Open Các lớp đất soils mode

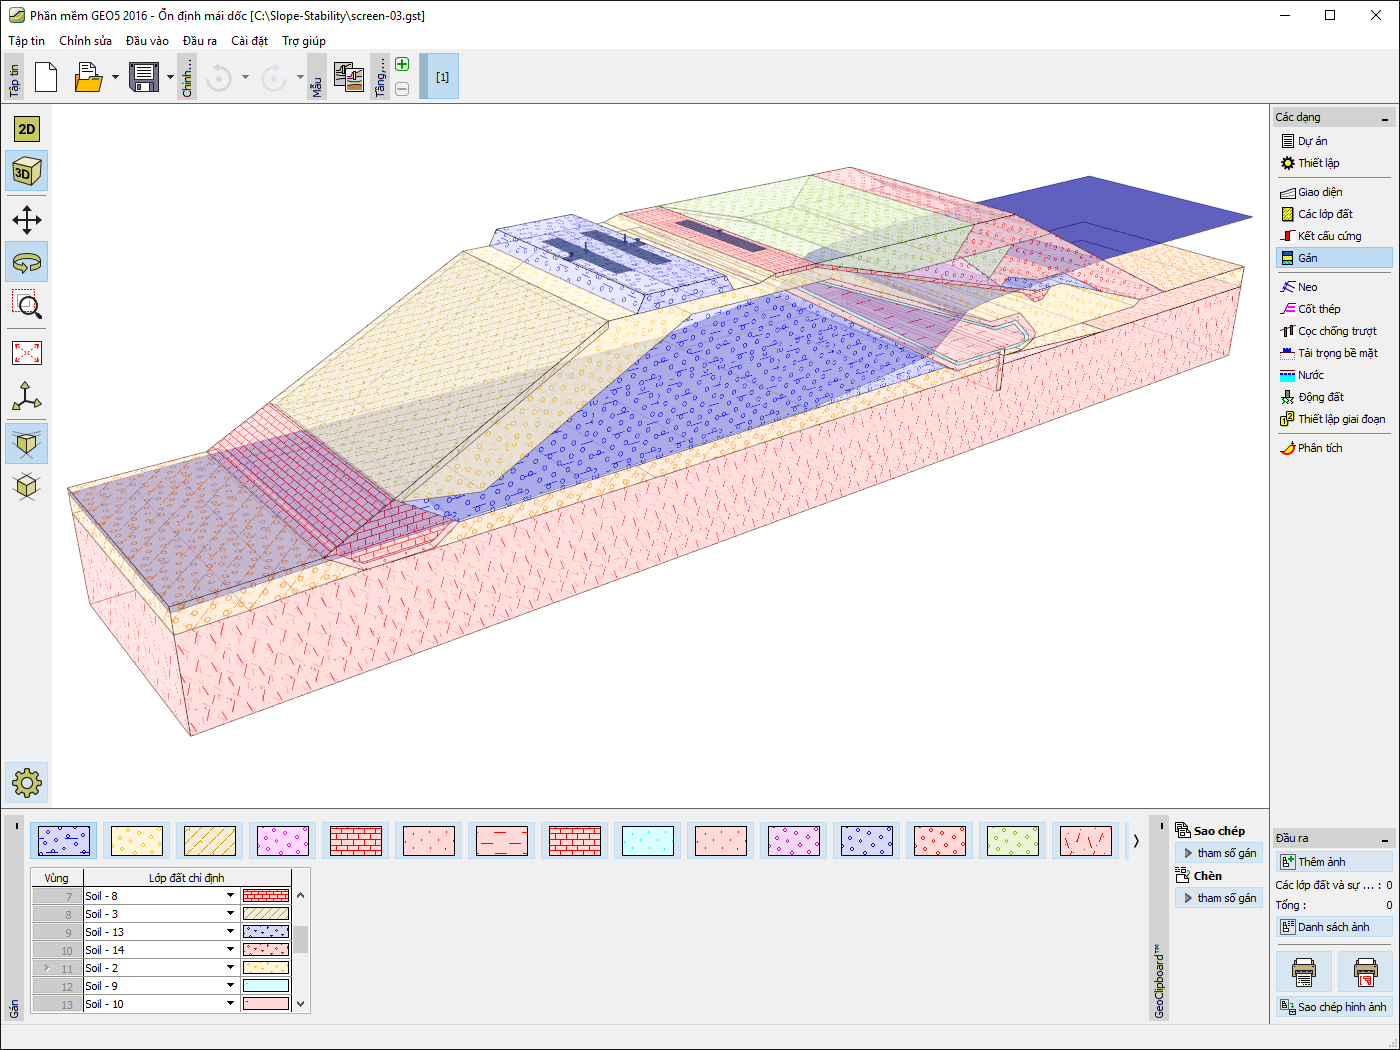(x=1334, y=214)
